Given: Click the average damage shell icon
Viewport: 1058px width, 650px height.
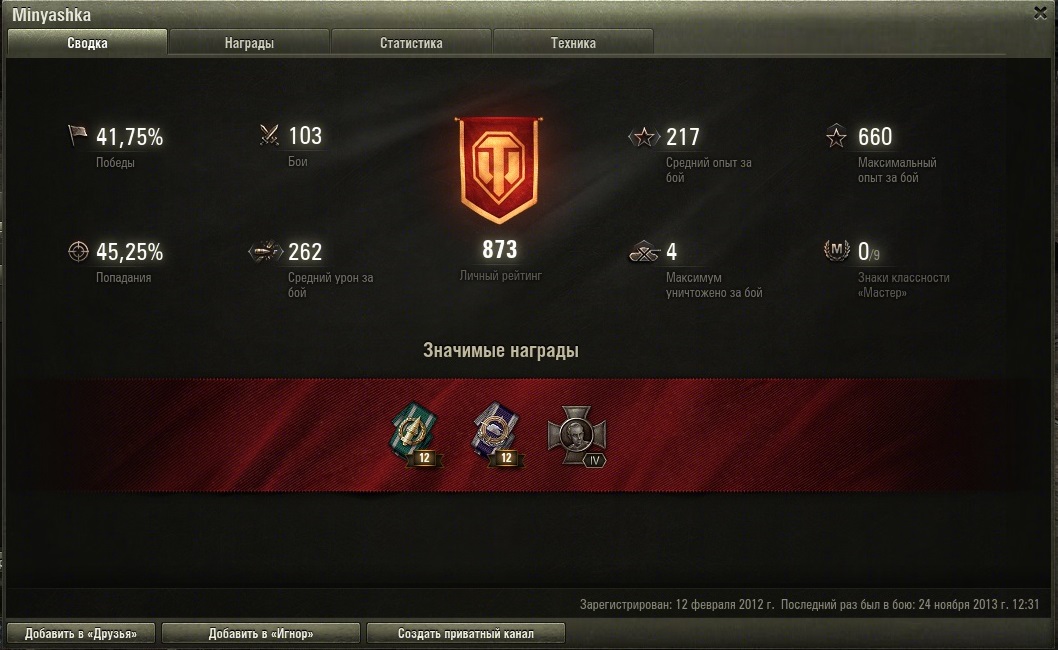Looking at the screenshot, I should coord(265,251).
